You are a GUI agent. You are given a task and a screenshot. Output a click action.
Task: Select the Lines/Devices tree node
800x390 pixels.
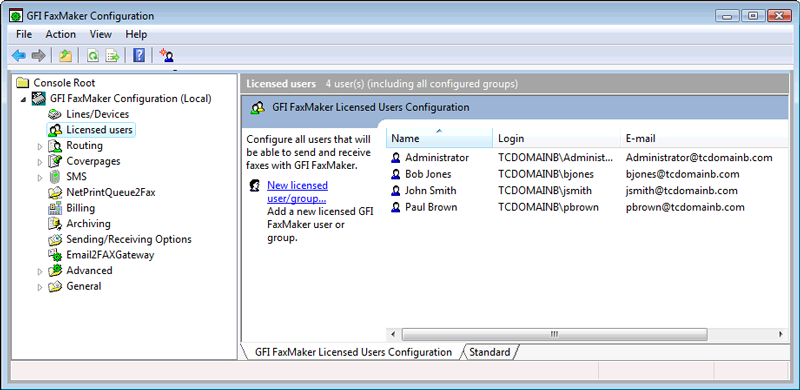click(97, 114)
